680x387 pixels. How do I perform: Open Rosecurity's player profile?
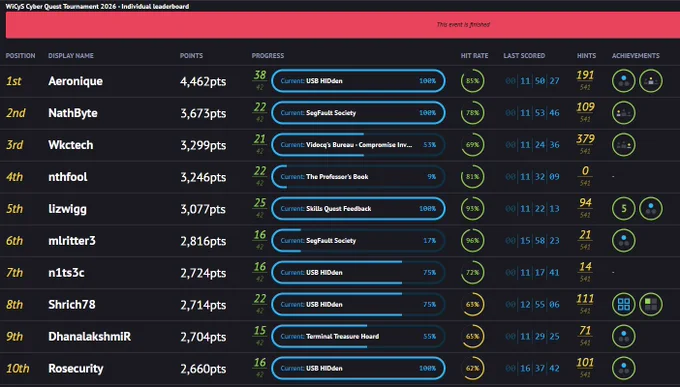coord(76,369)
